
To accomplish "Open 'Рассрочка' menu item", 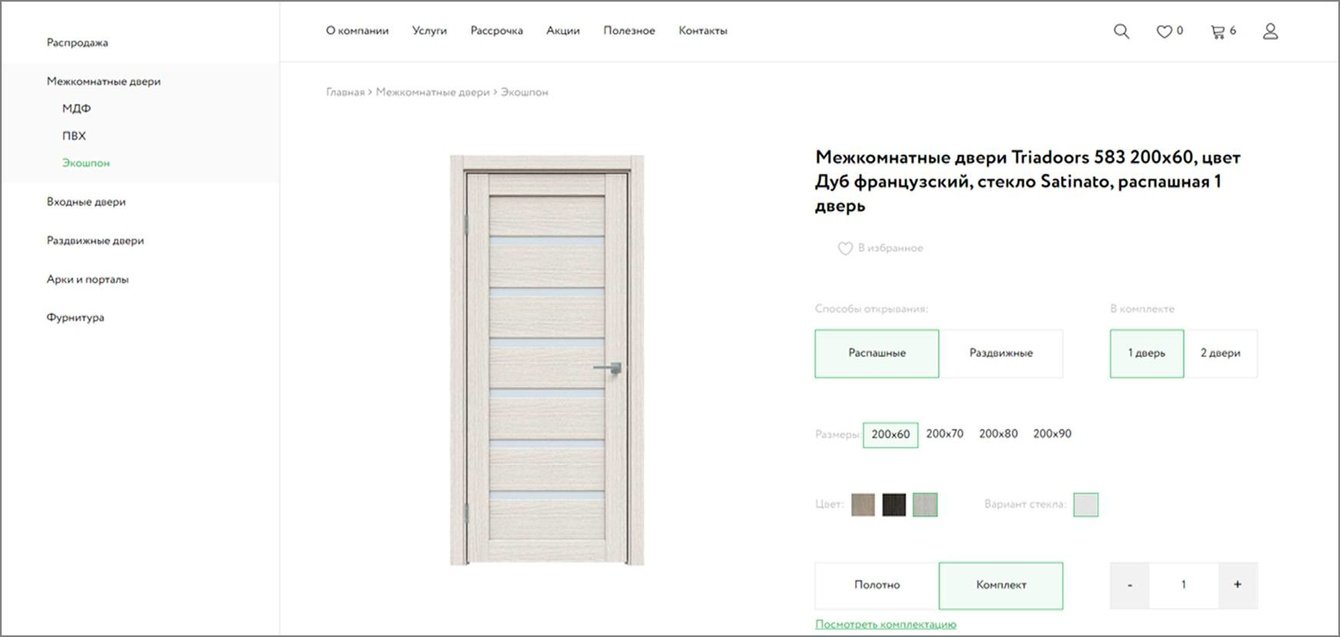I will (x=497, y=31).
